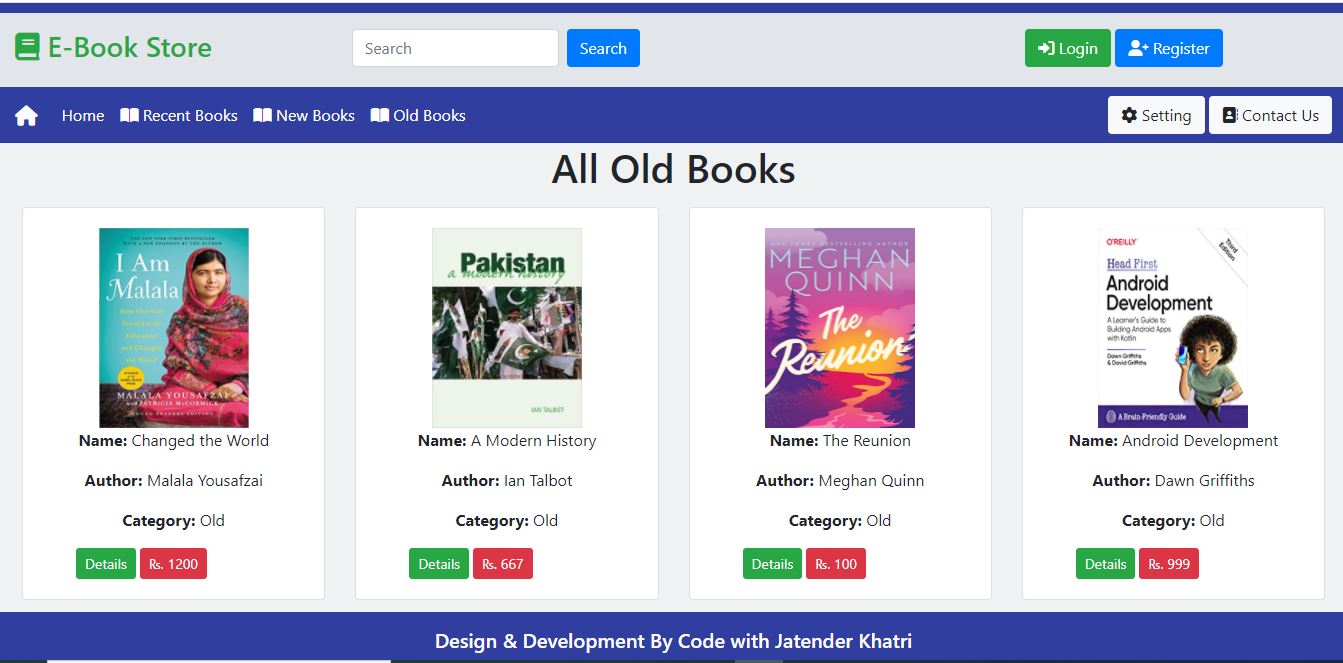Image resolution: width=1343 pixels, height=663 pixels.
Task: Click the open-book icon beside Recent Books
Action: (x=129, y=115)
